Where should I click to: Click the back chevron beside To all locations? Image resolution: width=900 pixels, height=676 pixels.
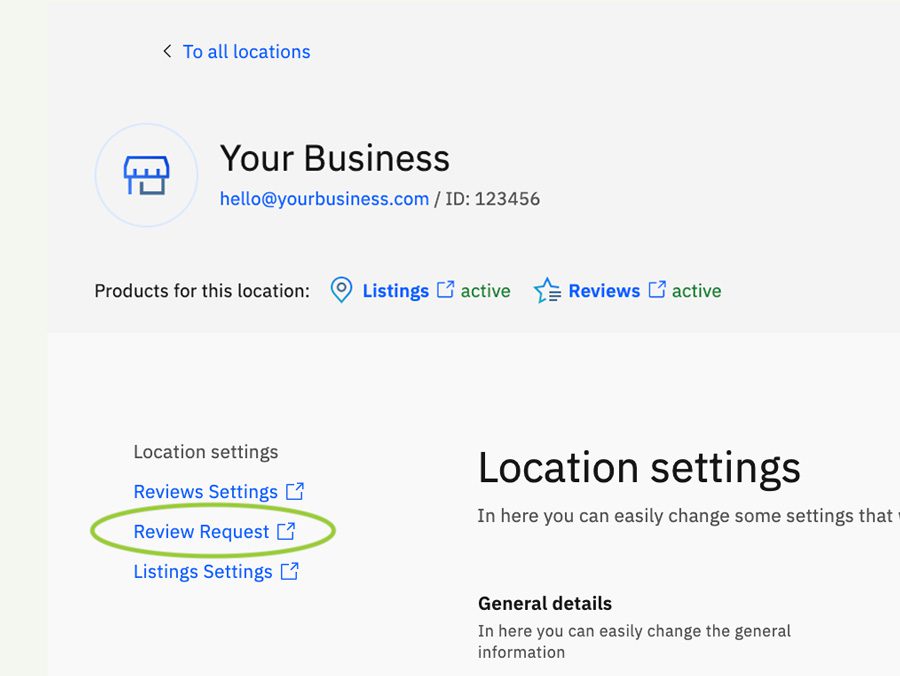click(167, 52)
